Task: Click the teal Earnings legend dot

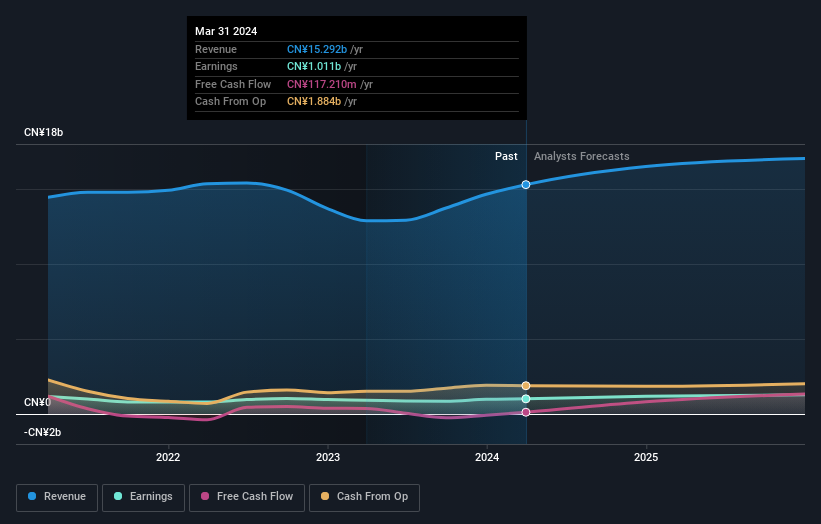Action: pos(118,496)
